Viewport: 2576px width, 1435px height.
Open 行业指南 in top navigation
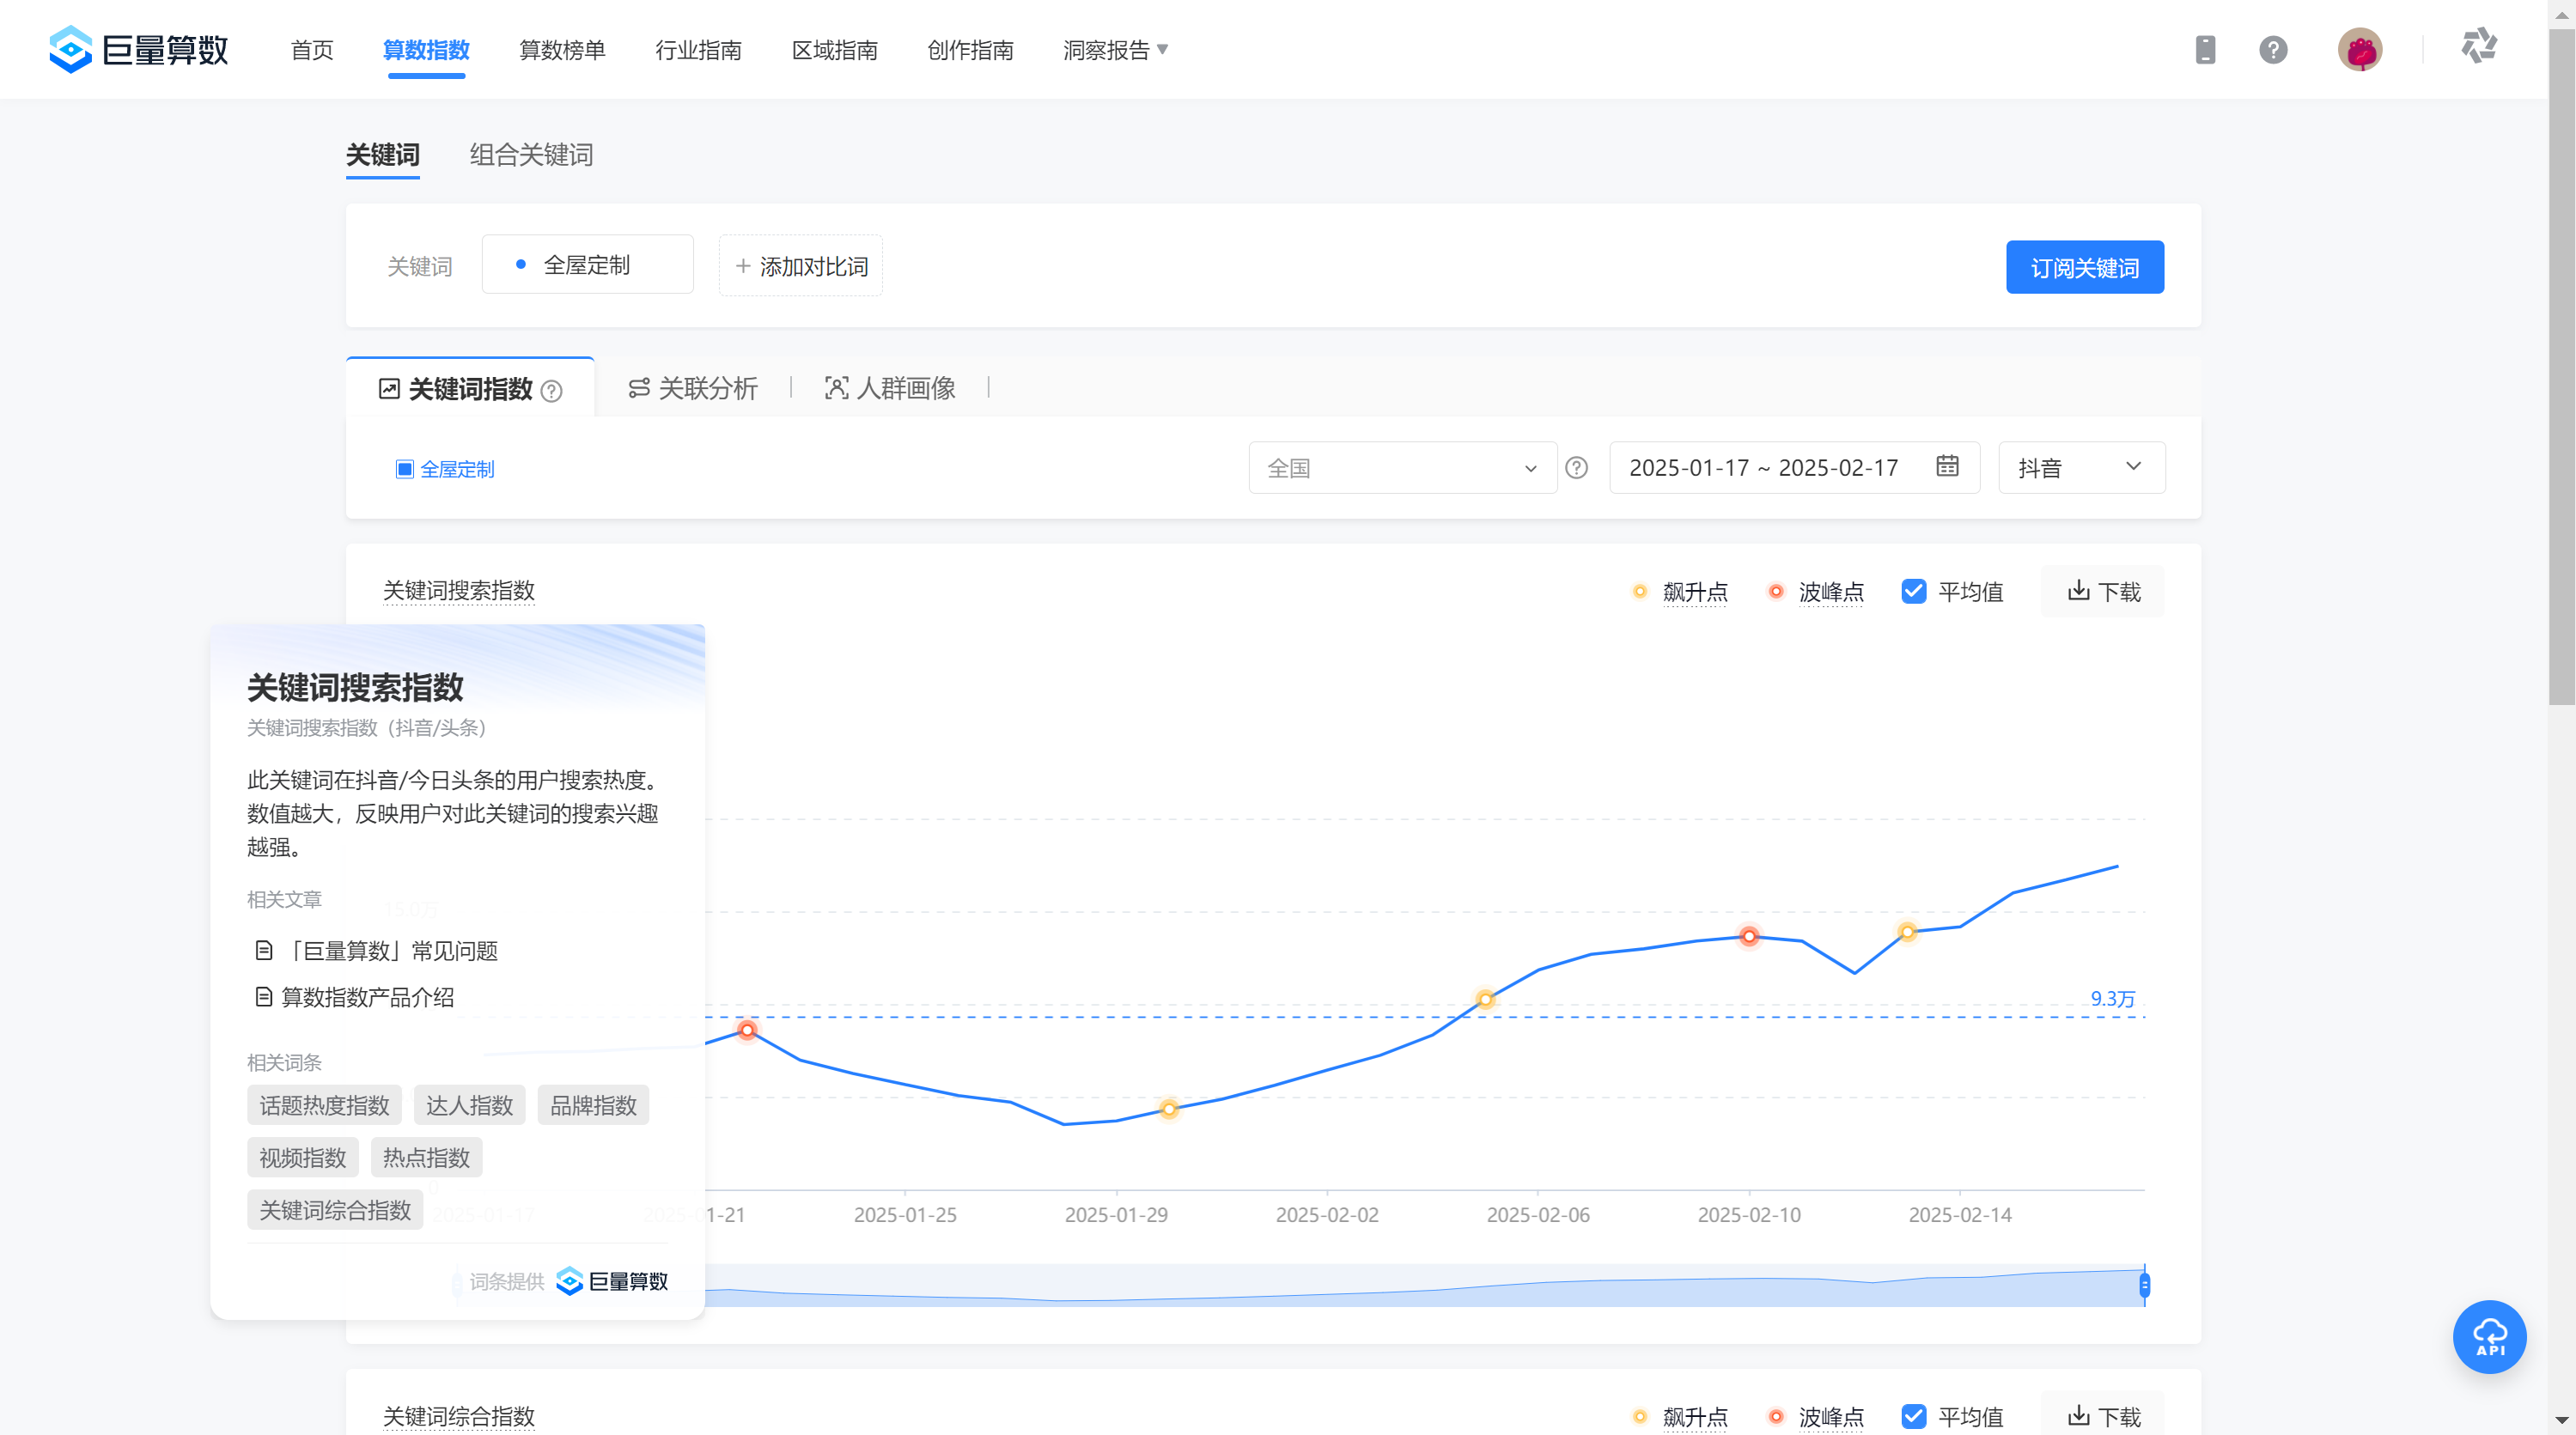[x=698, y=49]
